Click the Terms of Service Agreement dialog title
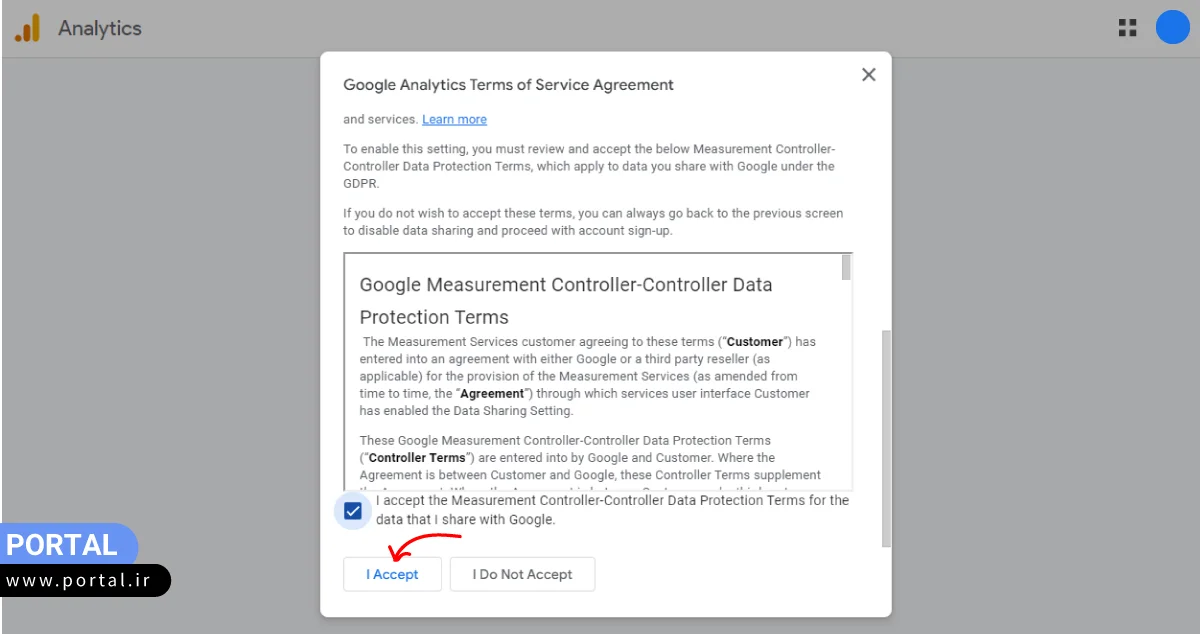The width and height of the screenshot is (1200, 634). [508, 85]
